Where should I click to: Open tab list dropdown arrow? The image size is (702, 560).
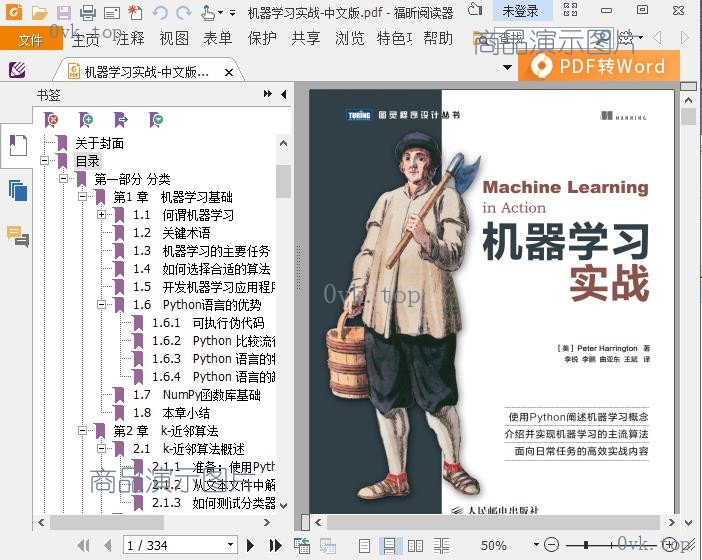click(507, 68)
